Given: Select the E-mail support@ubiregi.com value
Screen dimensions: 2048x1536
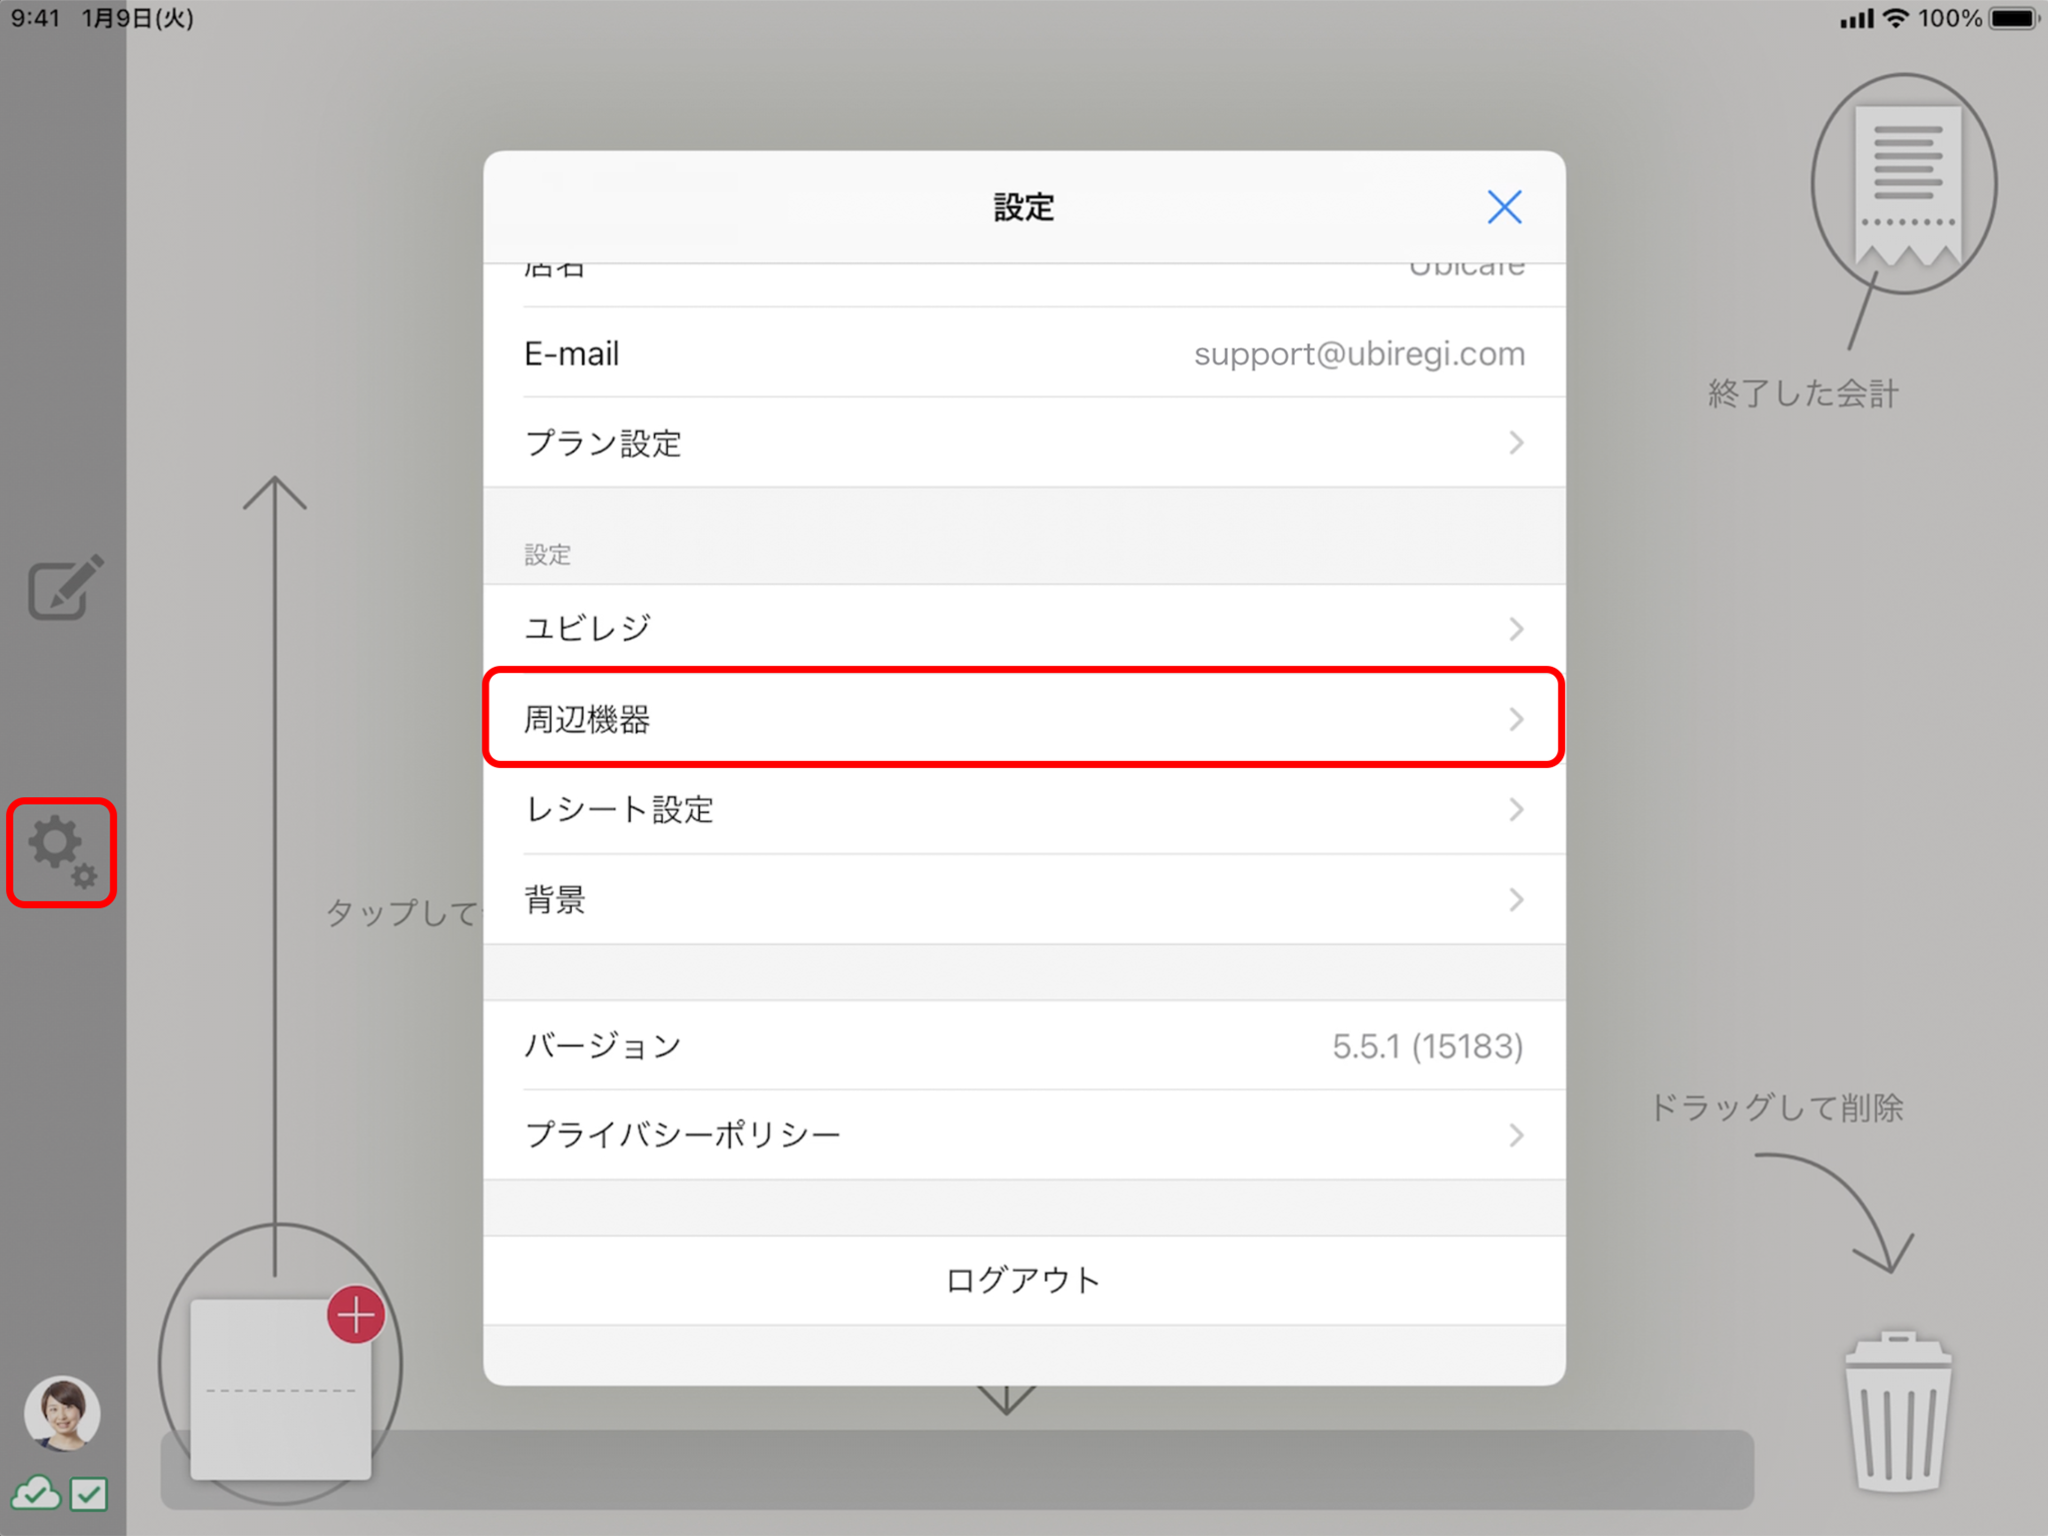Looking at the screenshot, I should 1359,354.
